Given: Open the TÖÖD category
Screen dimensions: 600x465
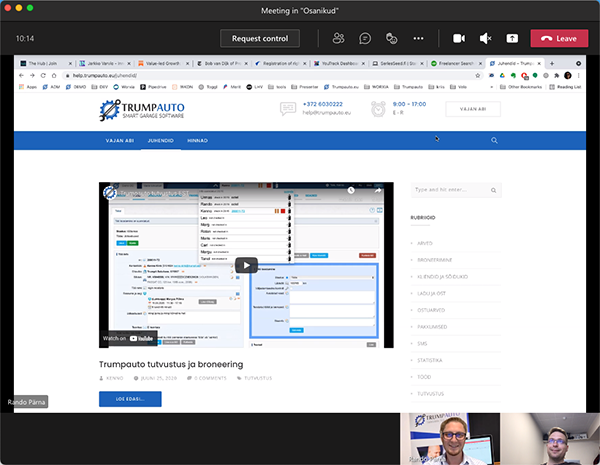Looking at the screenshot, I should (x=424, y=377).
